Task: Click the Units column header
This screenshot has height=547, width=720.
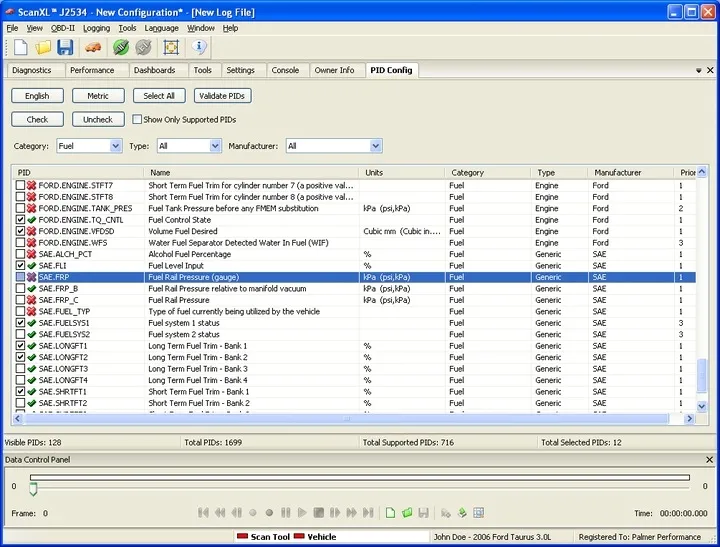Action: pos(374,172)
